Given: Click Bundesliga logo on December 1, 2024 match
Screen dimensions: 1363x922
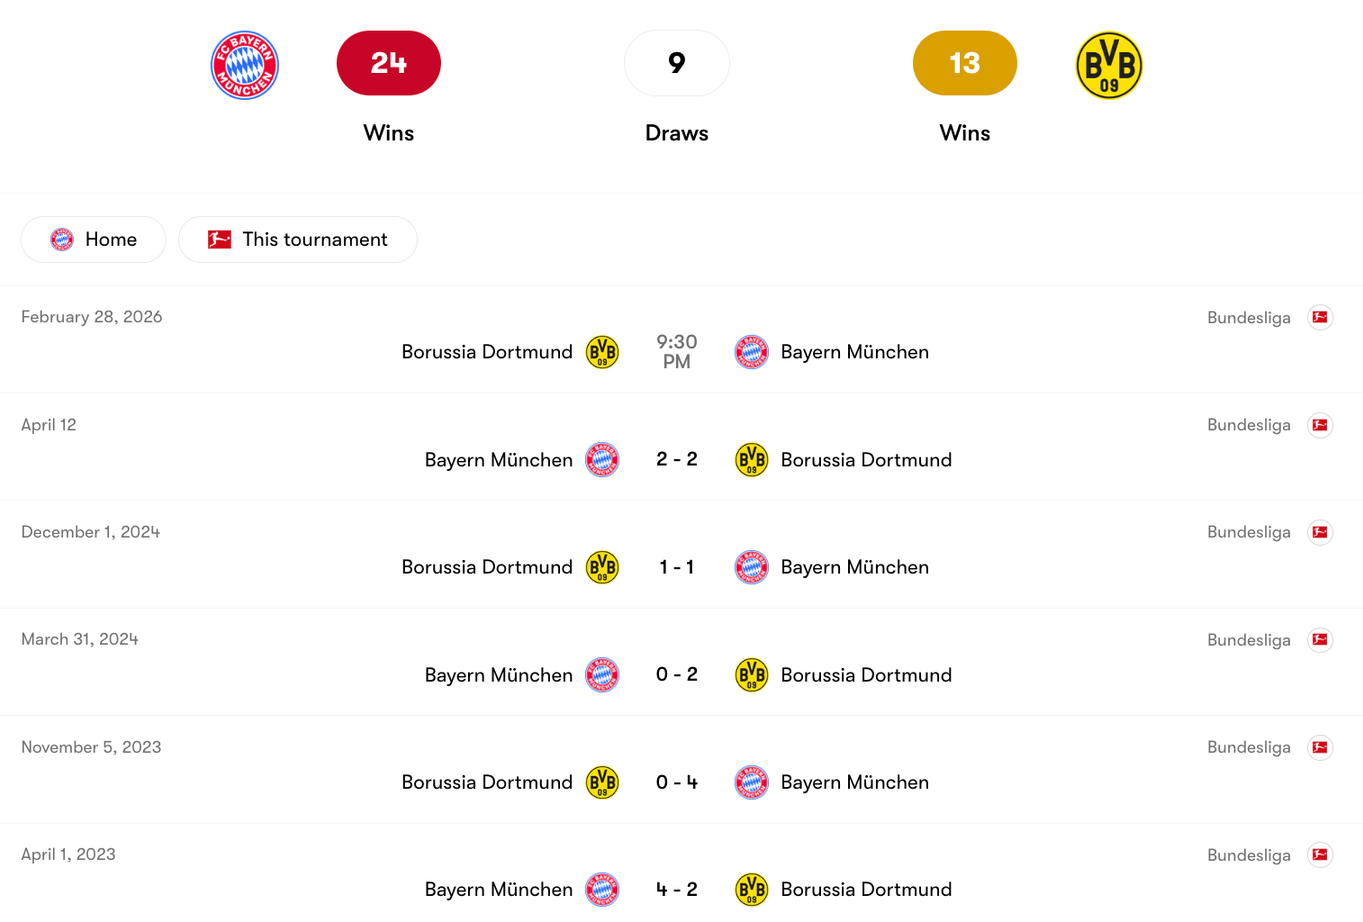Looking at the screenshot, I should pos(1320,532).
